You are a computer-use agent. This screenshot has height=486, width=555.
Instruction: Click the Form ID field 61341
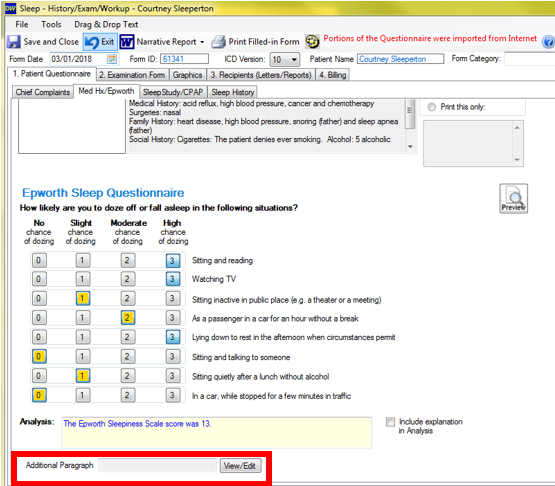coord(184,59)
